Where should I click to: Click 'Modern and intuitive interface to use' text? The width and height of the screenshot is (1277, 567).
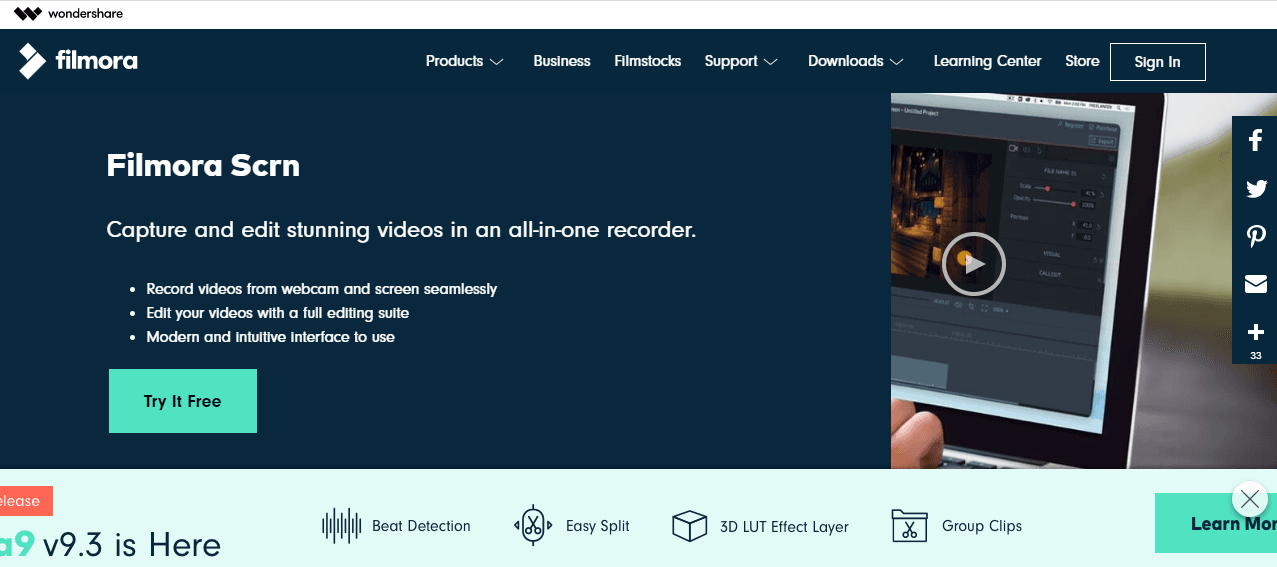(x=271, y=337)
